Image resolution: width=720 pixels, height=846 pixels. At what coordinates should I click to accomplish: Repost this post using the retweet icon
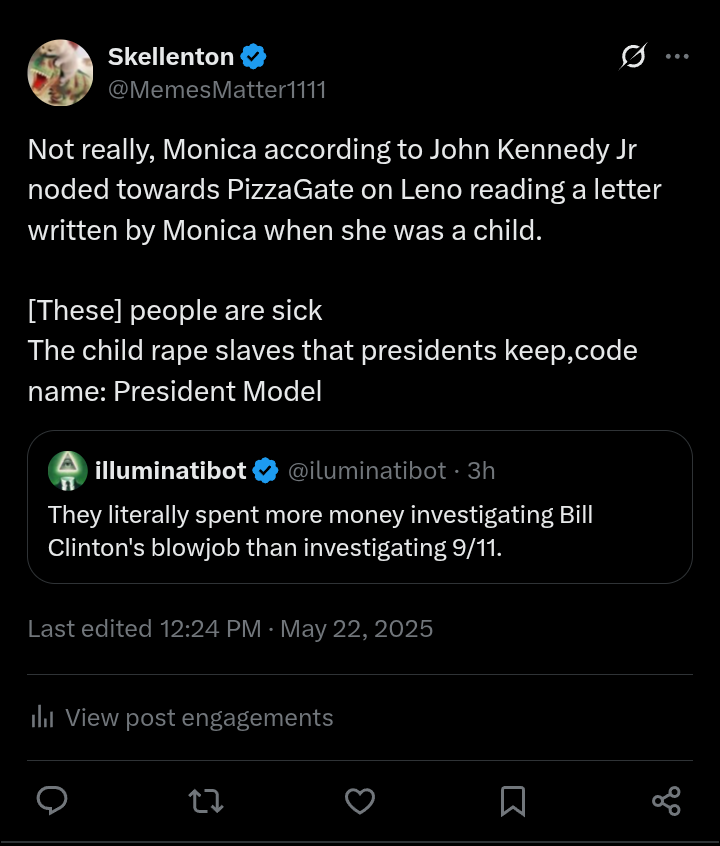pos(206,800)
